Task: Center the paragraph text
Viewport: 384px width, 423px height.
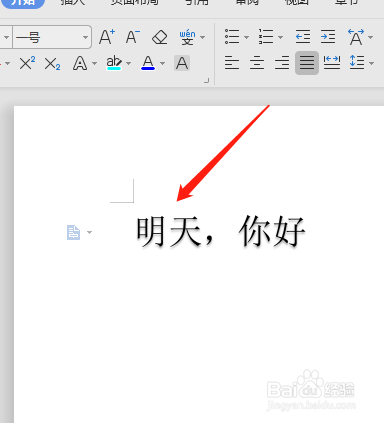Action: [x=257, y=63]
